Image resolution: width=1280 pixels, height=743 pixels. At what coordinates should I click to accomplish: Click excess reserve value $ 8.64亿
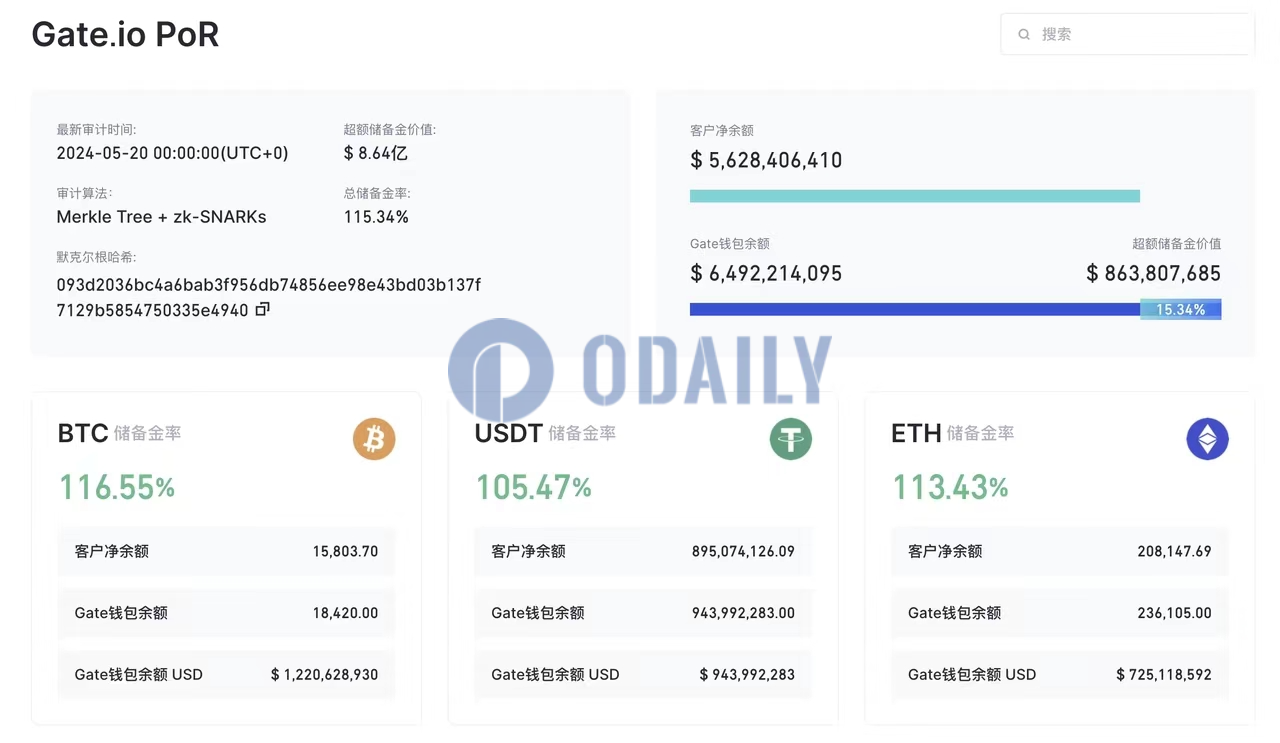(376, 153)
